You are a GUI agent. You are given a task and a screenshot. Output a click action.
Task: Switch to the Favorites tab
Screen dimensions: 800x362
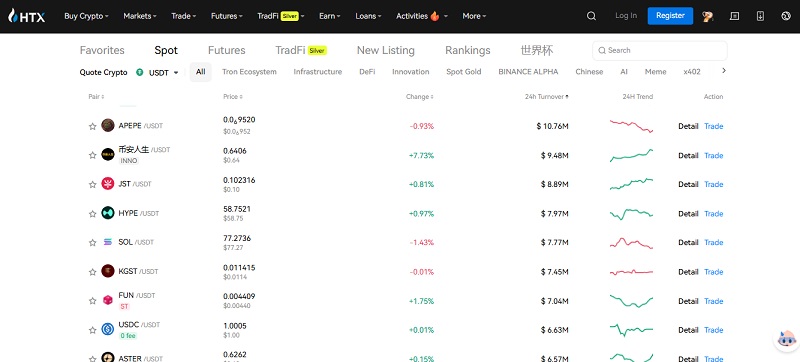pyautogui.click(x=102, y=50)
